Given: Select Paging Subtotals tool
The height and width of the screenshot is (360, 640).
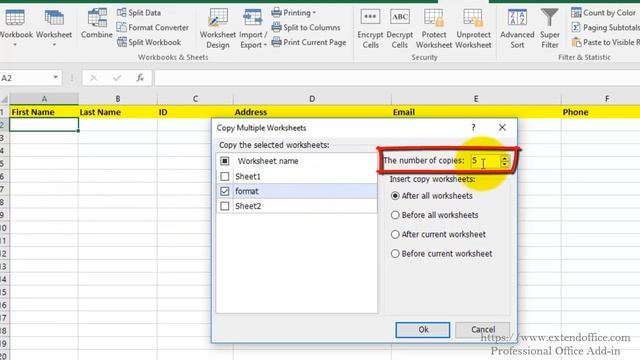Looking at the screenshot, I should pos(605,27).
